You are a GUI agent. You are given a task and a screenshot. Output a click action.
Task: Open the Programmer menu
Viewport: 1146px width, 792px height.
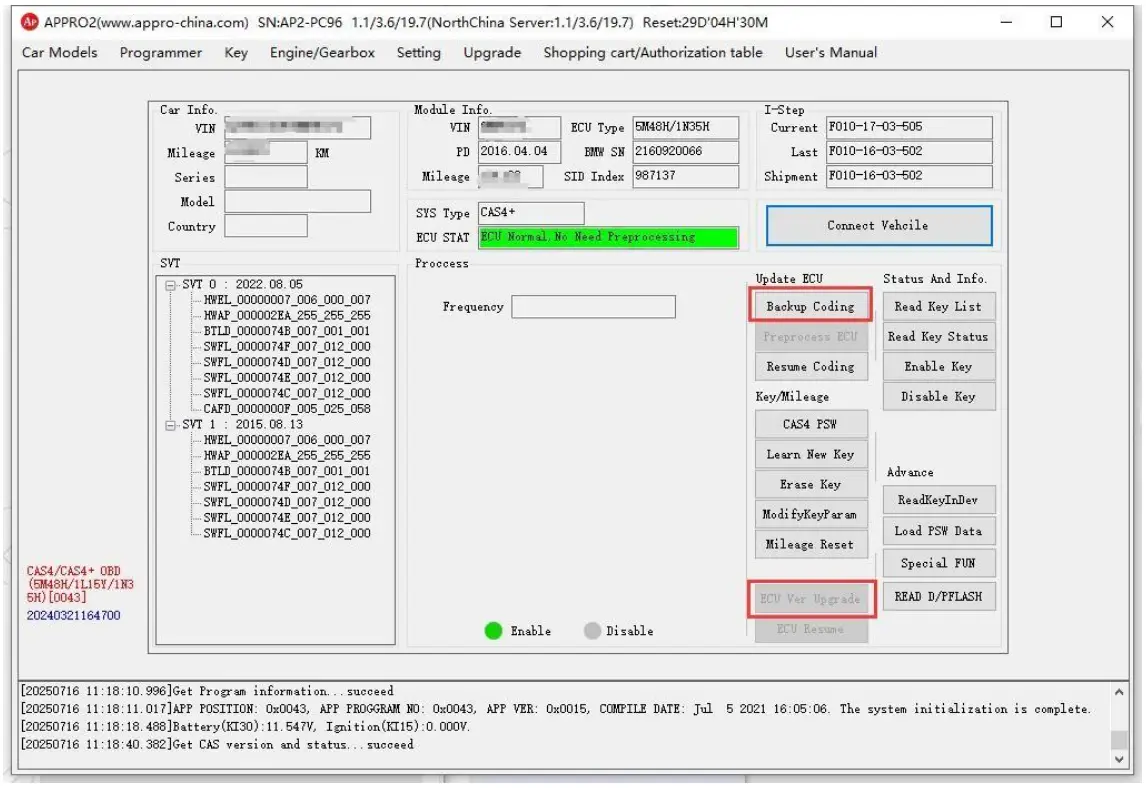point(161,53)
